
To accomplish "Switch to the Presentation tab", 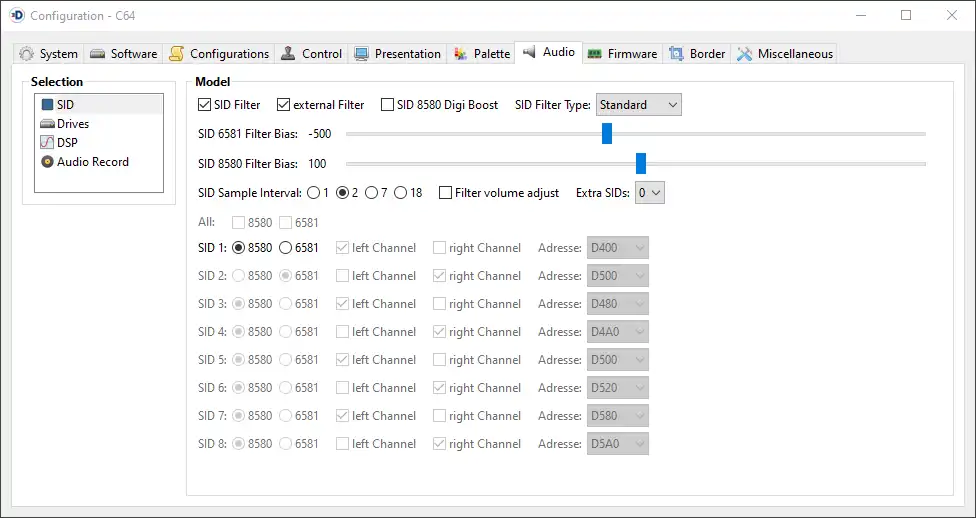I will 397,54.
